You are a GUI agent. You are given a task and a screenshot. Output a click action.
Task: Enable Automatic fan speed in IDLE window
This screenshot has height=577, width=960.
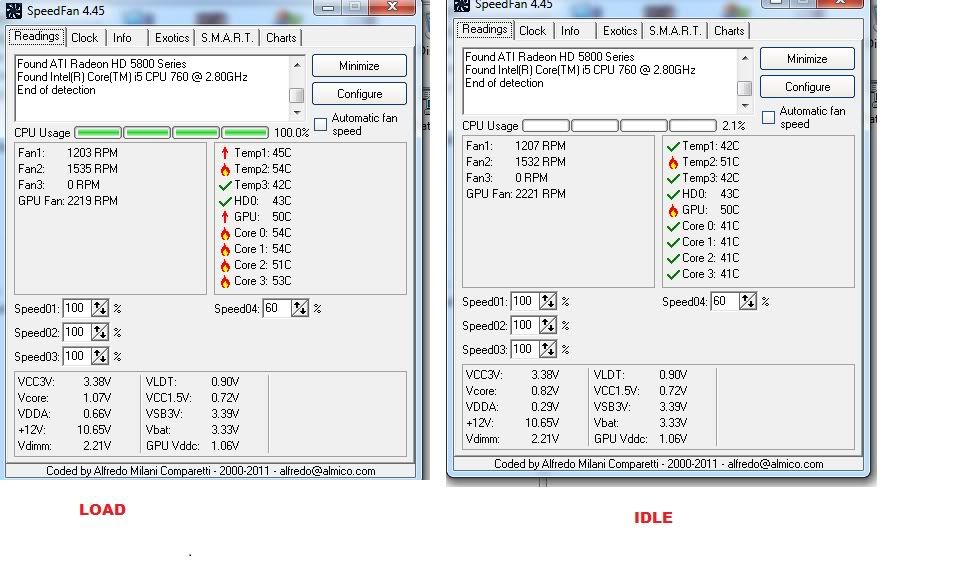[768, 118]
